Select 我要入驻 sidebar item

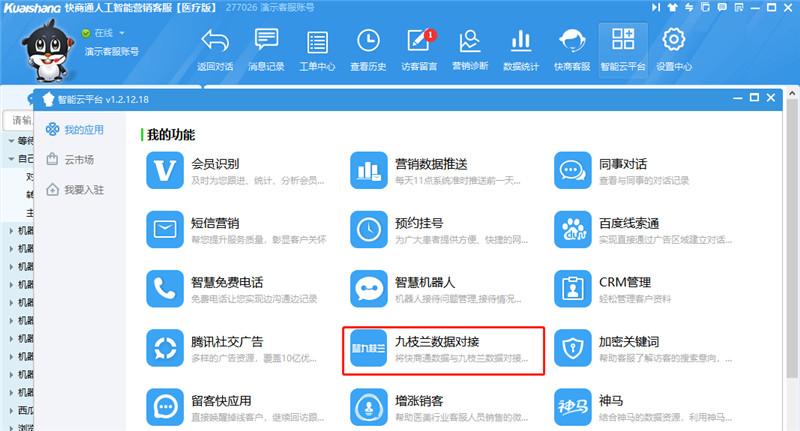(84, 189)
